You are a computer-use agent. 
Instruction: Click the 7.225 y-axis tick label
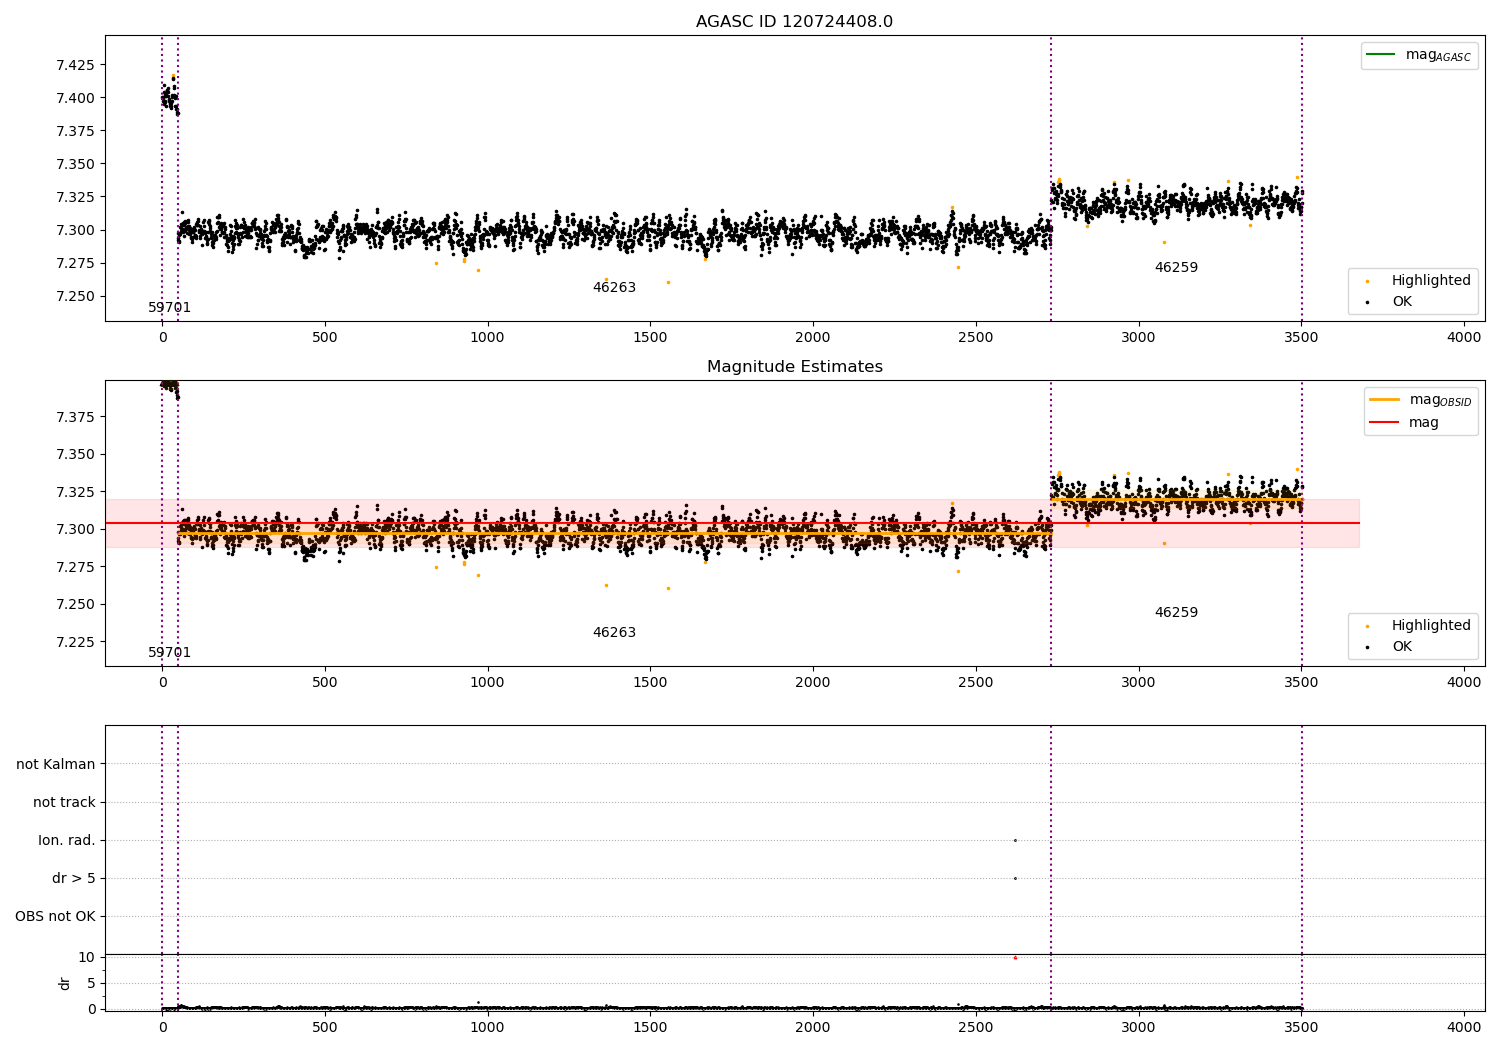tap(75, 642)
